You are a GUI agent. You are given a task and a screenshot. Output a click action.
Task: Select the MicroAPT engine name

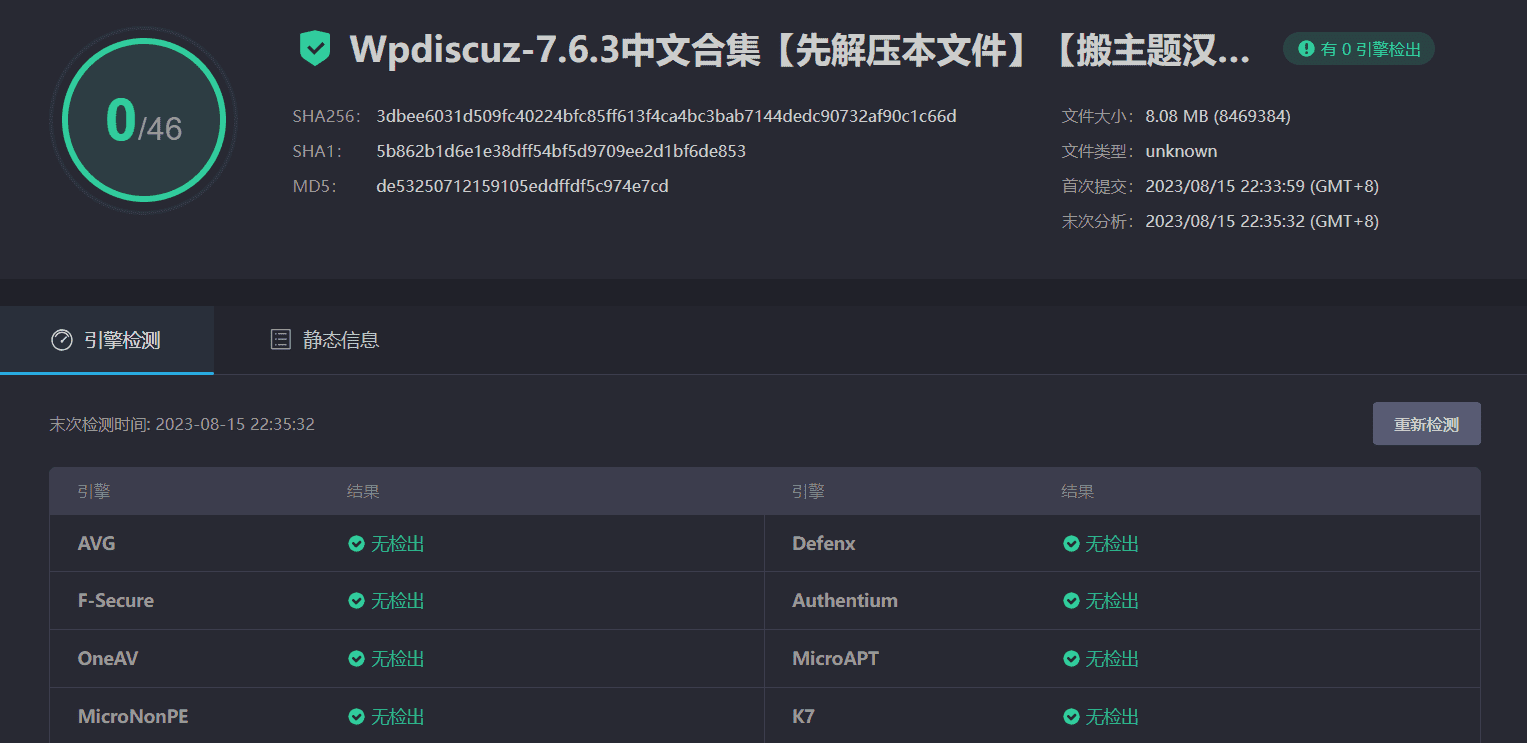click(836, 659)
